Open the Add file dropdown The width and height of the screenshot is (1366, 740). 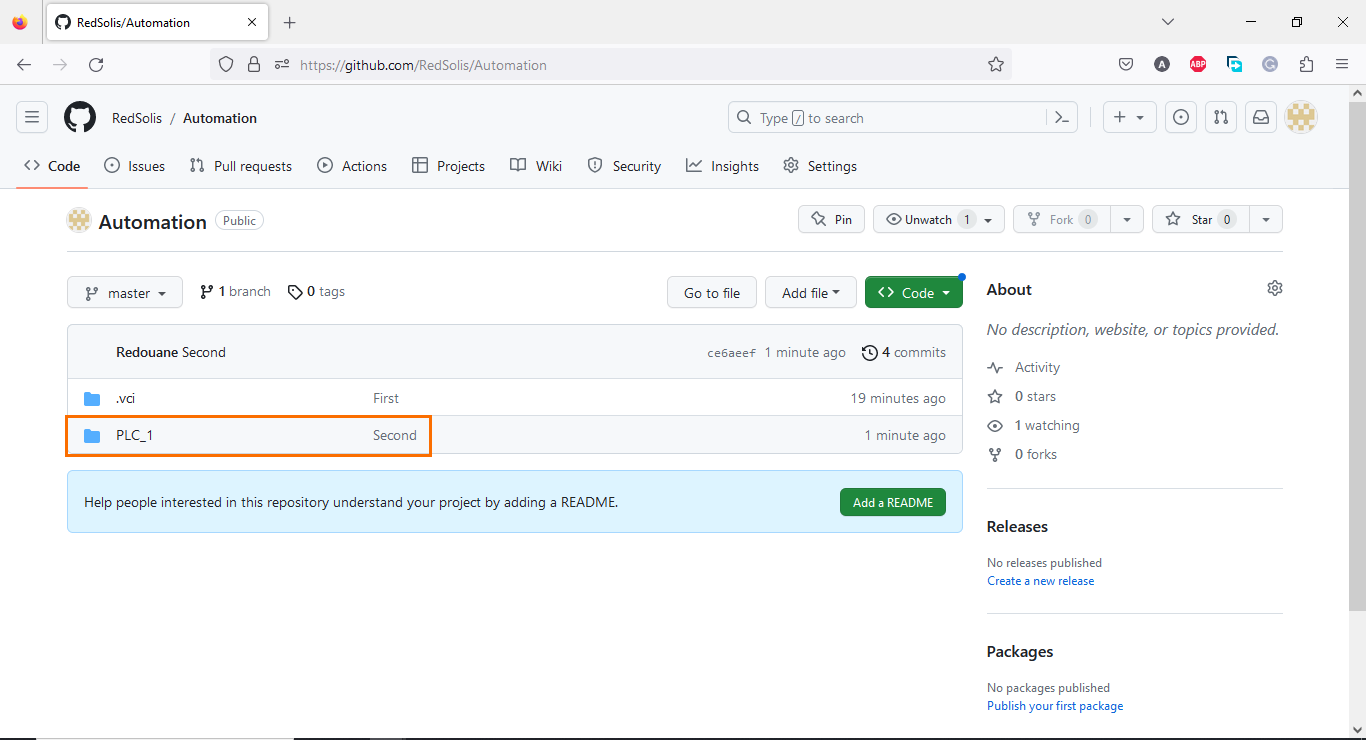pyautogui.click(x=810, y=292)
